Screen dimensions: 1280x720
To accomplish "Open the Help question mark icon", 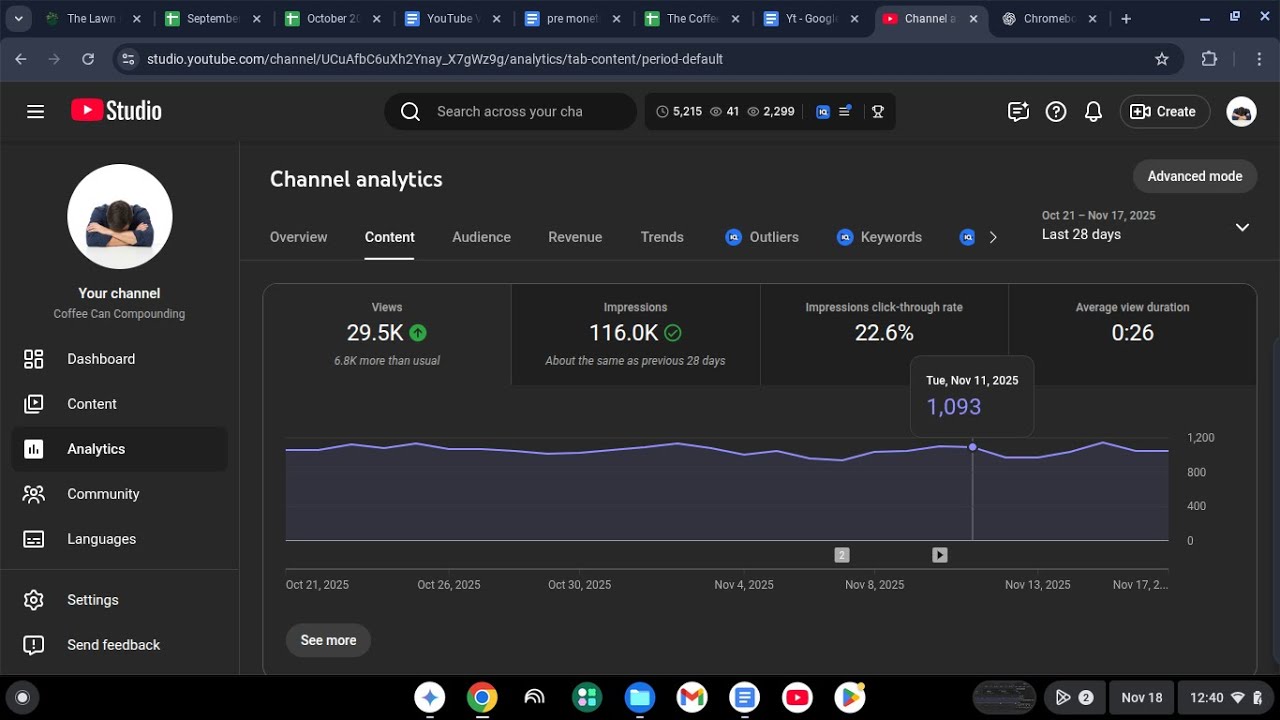I will (x=1056, y=112).
